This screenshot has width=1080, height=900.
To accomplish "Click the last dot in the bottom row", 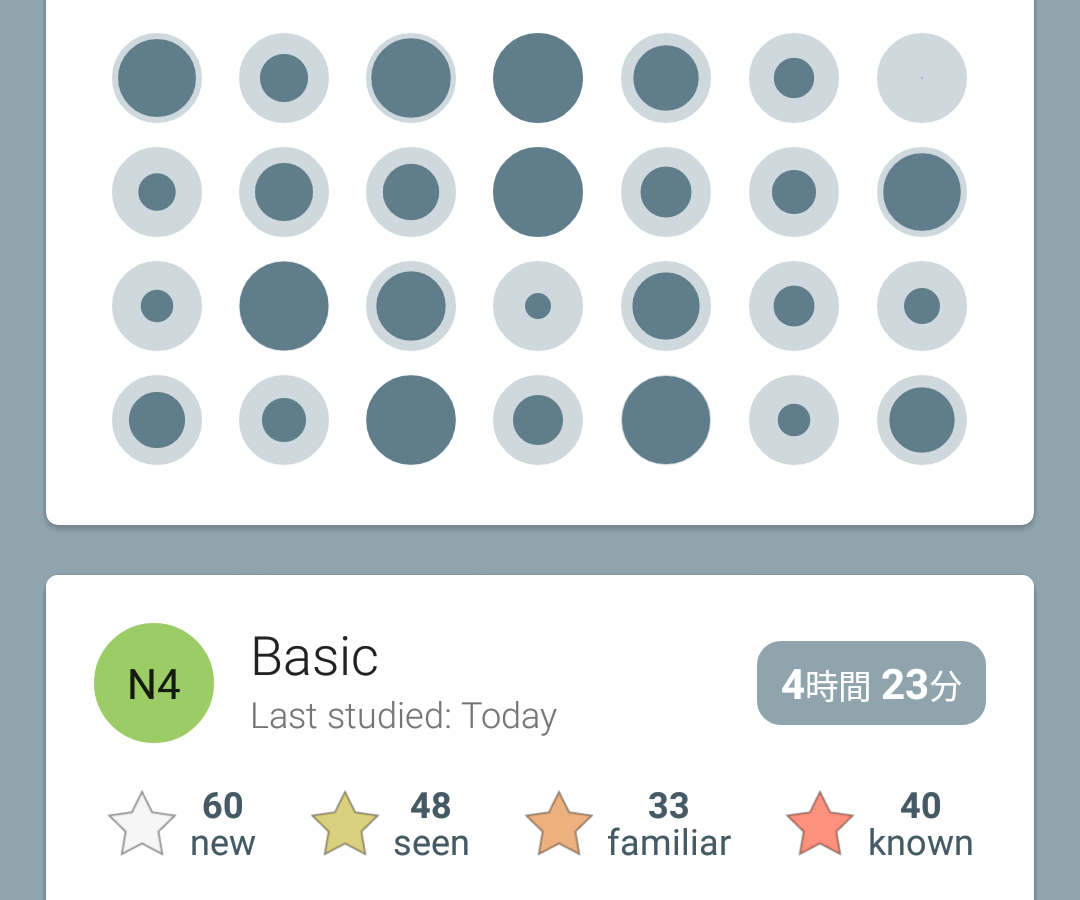I will (922, 420).
